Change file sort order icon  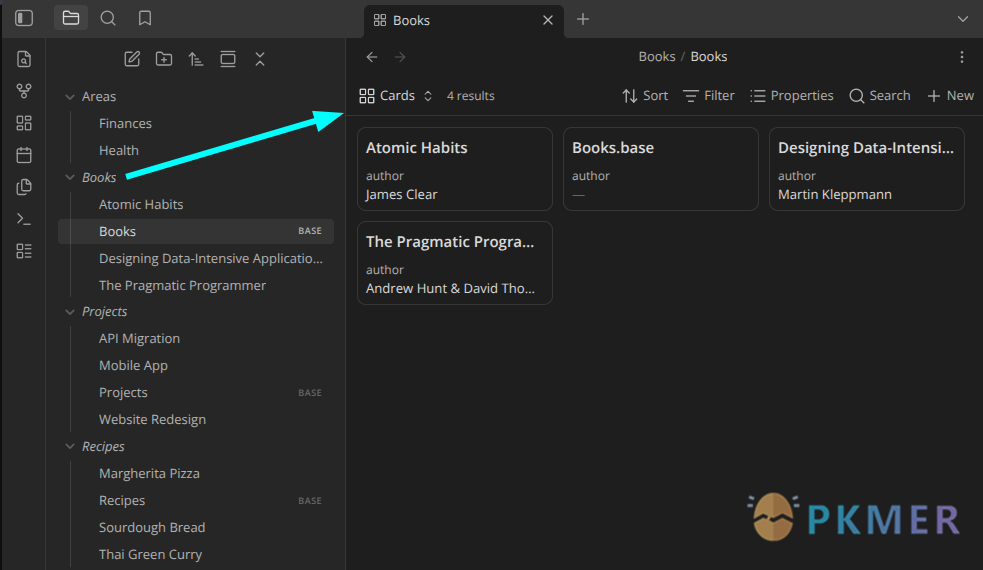tap(196, 59)
